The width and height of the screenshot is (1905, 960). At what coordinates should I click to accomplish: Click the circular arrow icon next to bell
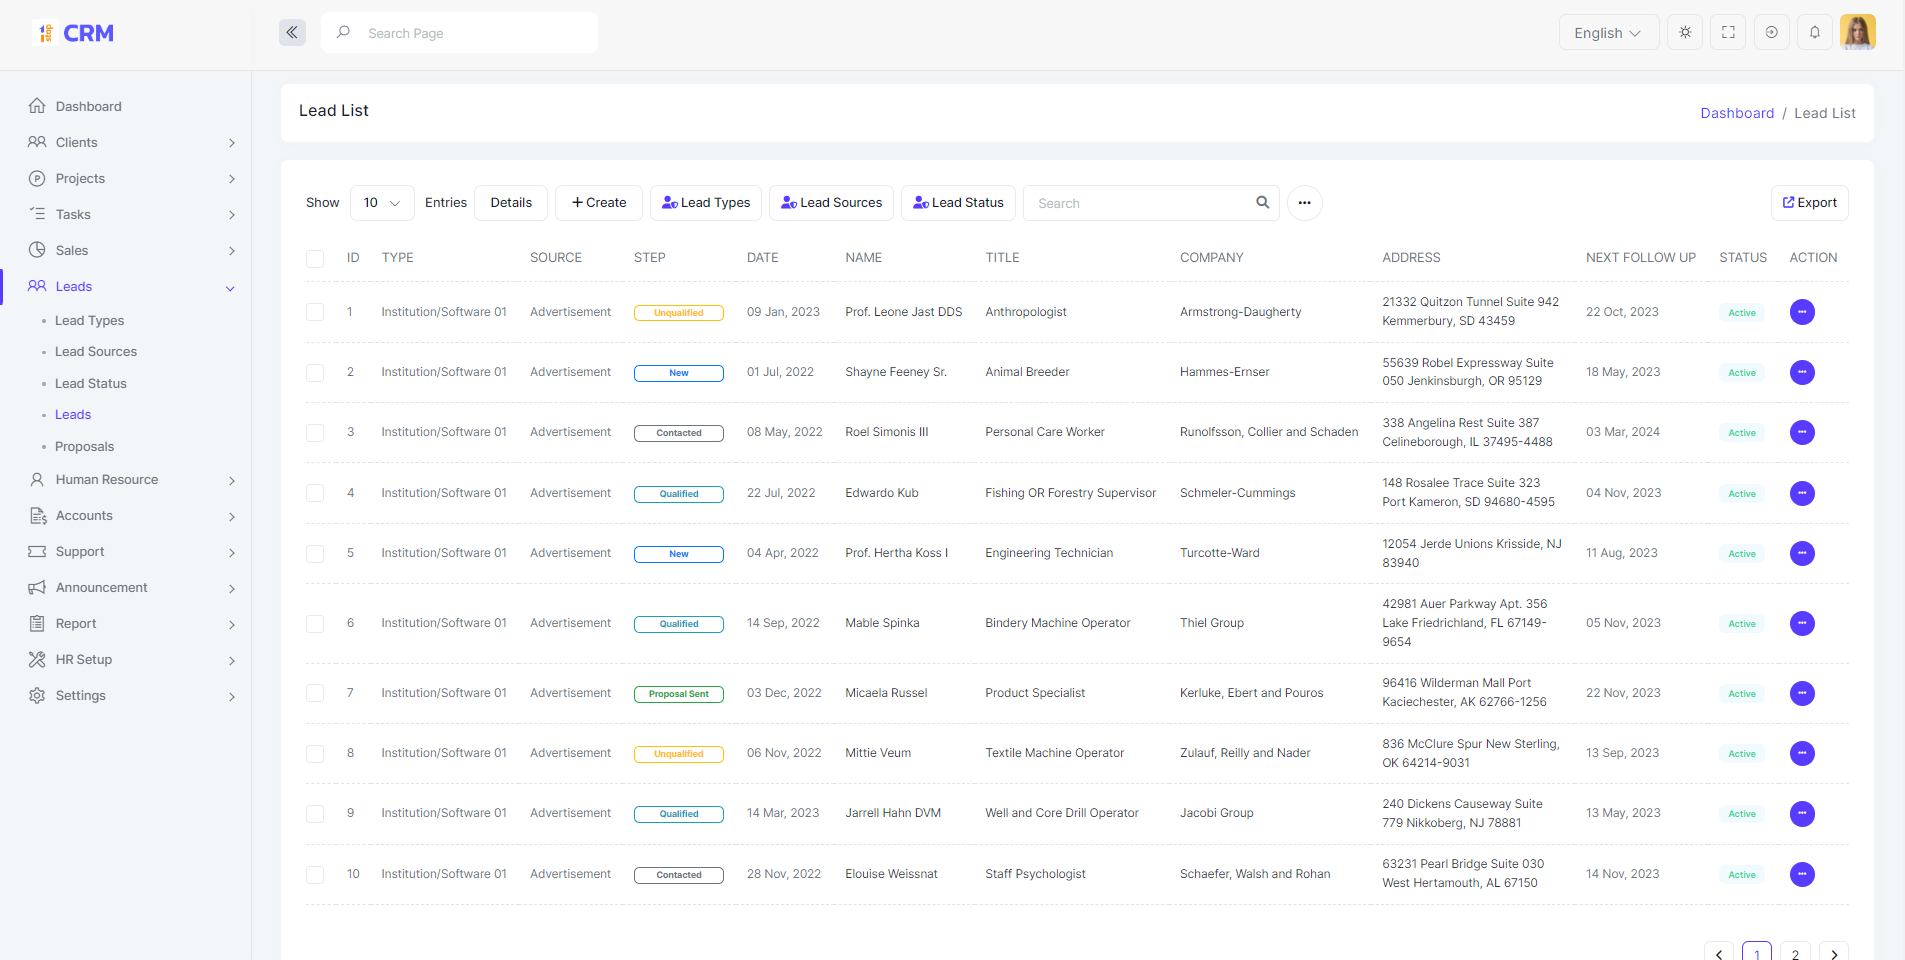tap(1771, 32)
